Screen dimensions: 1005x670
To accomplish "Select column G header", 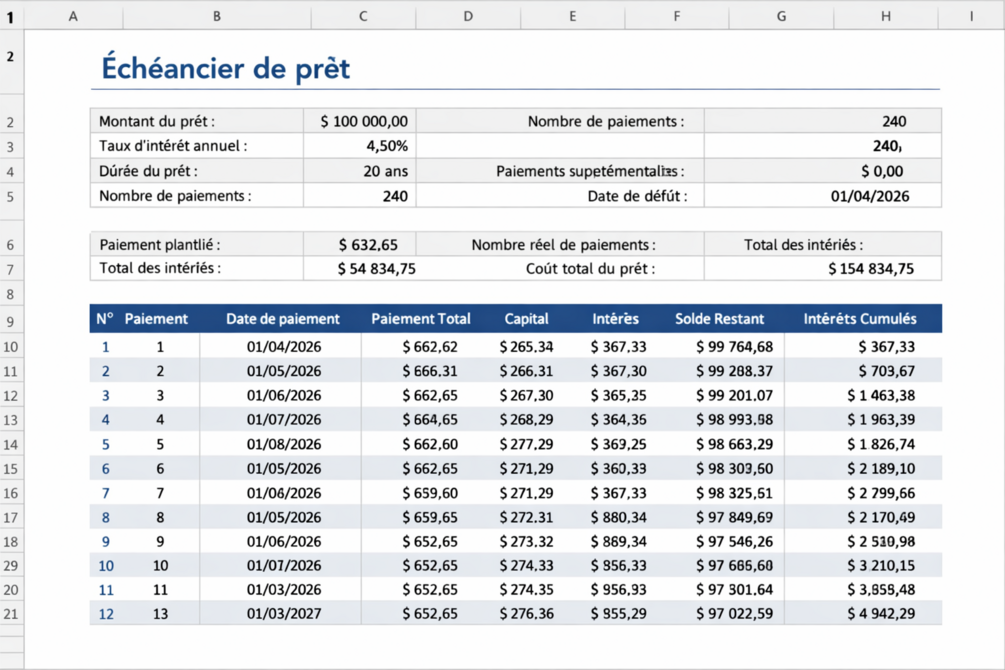I will (x=781, y=17).
